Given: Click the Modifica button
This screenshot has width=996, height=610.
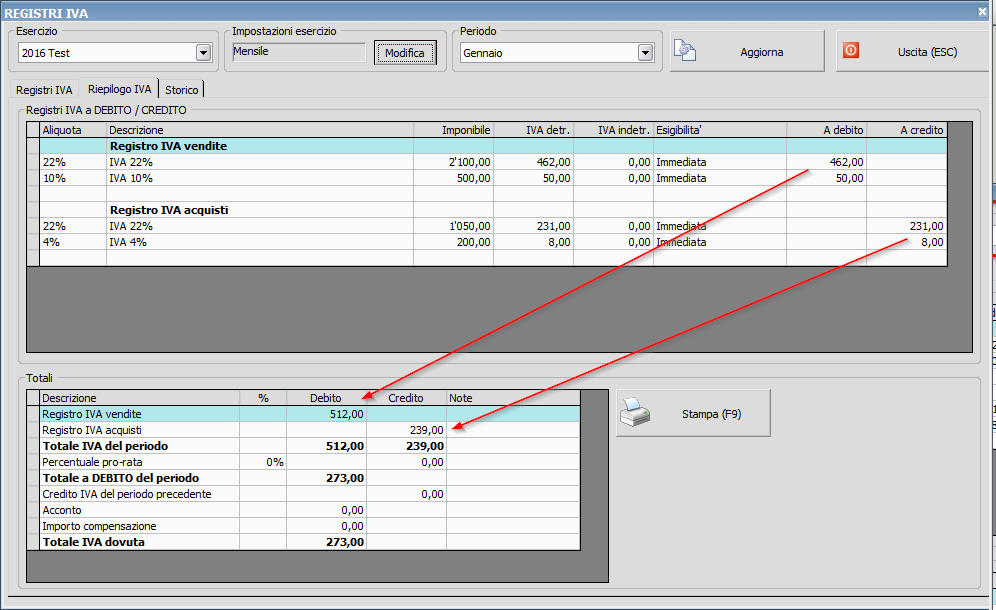Looking at the screenshot, I should (405, 53).
